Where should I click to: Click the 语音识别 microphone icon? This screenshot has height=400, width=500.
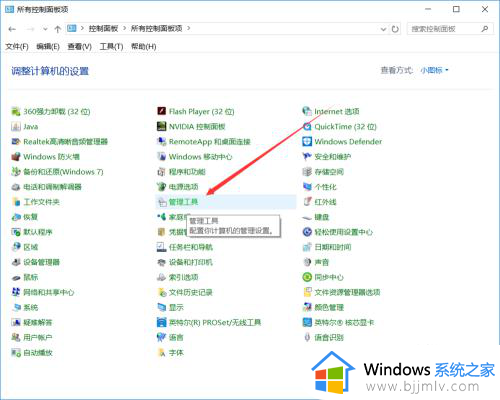tap(307, 338)
